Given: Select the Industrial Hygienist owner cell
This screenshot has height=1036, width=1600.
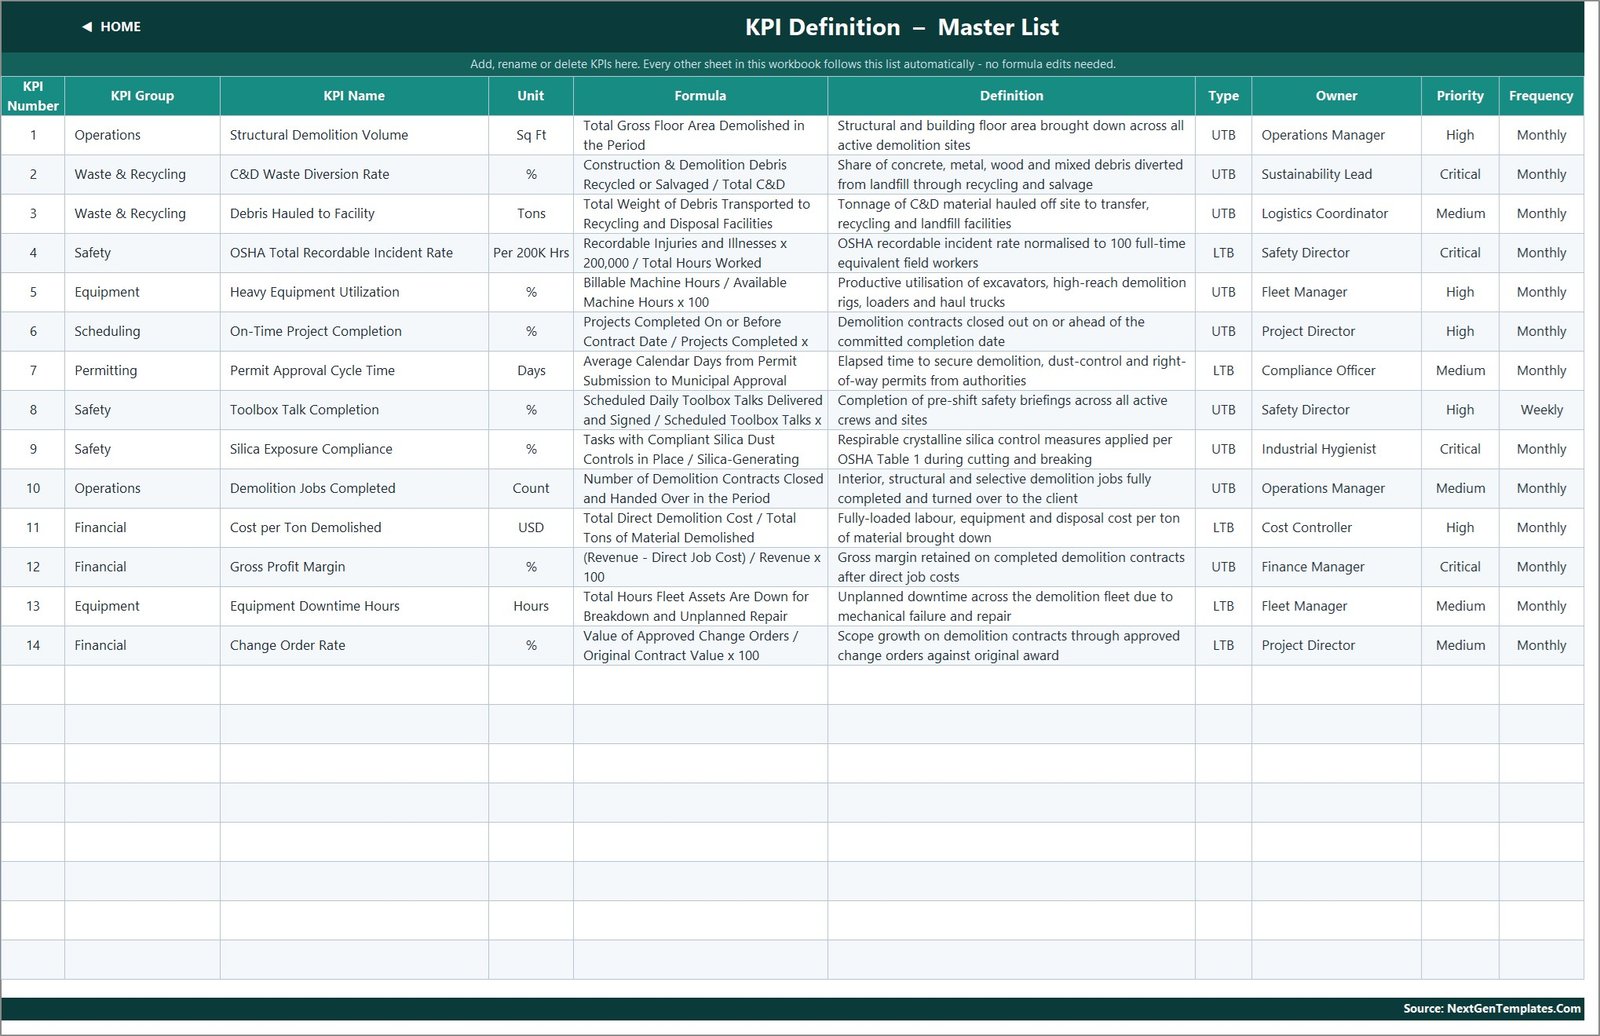Looking at the screenshot, I should (x=1336, y=449).
